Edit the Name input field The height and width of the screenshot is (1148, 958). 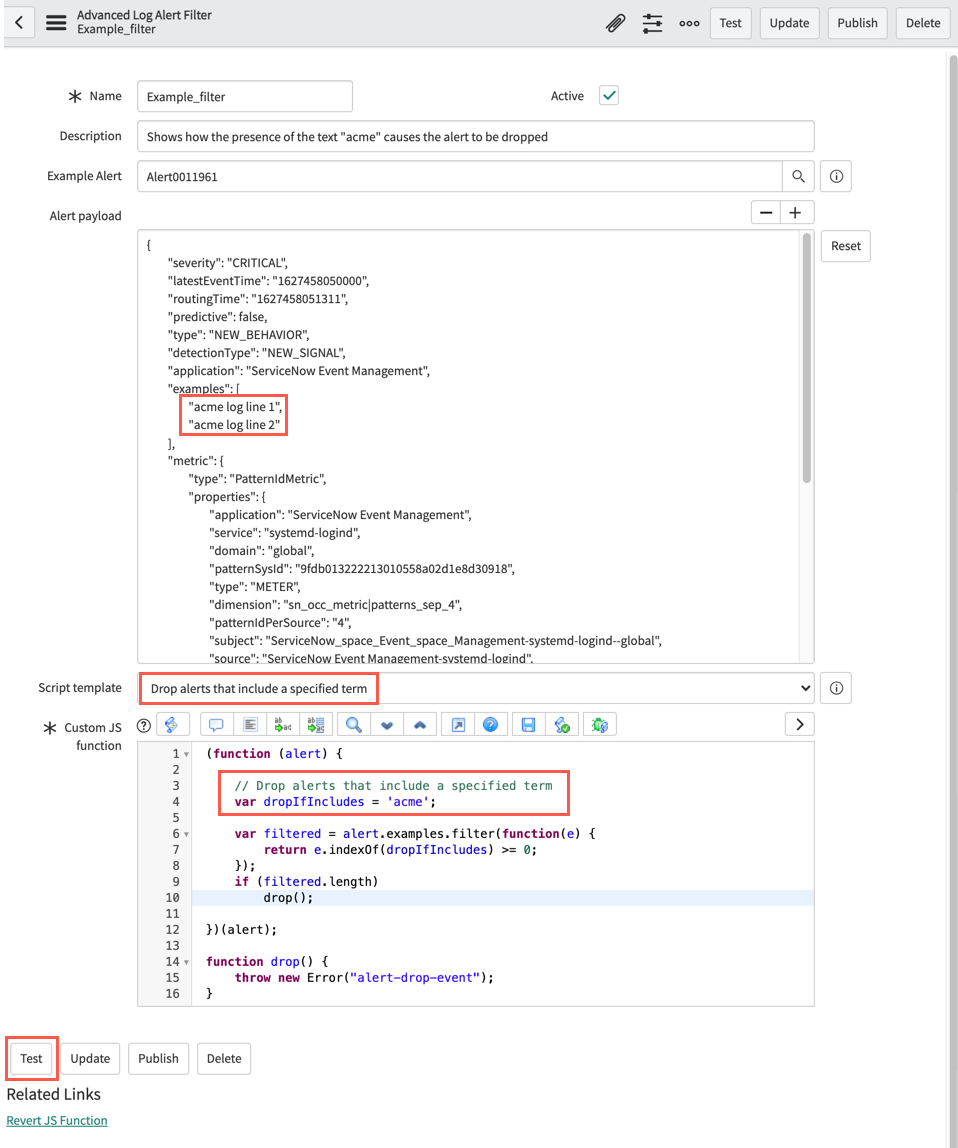click(x=245, y=97)
